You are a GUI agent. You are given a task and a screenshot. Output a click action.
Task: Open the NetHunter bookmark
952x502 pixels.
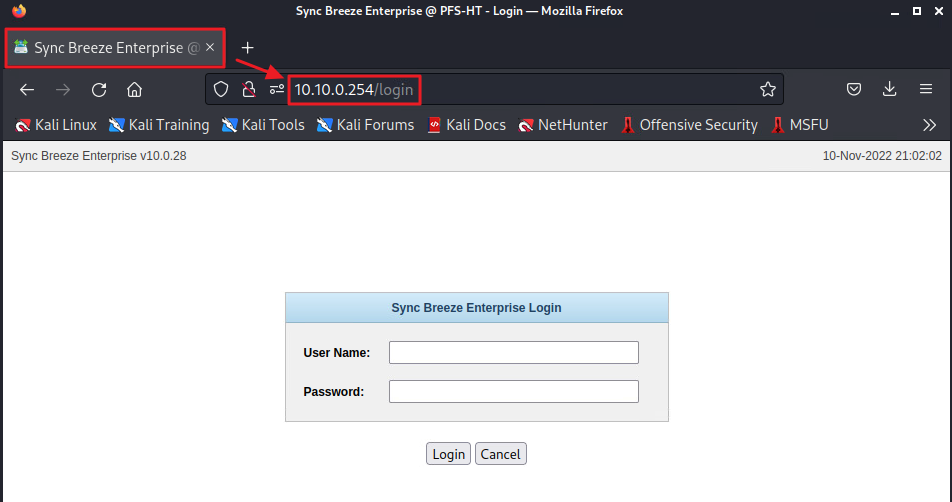563,125
